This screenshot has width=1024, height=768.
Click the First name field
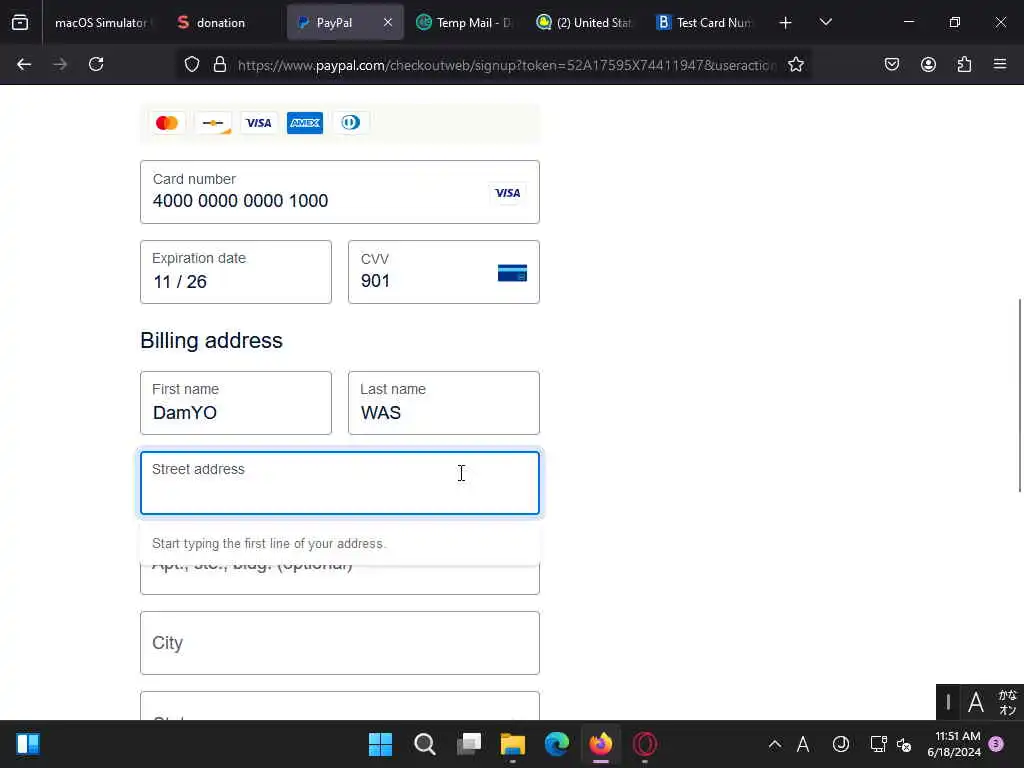click(236, 403)
